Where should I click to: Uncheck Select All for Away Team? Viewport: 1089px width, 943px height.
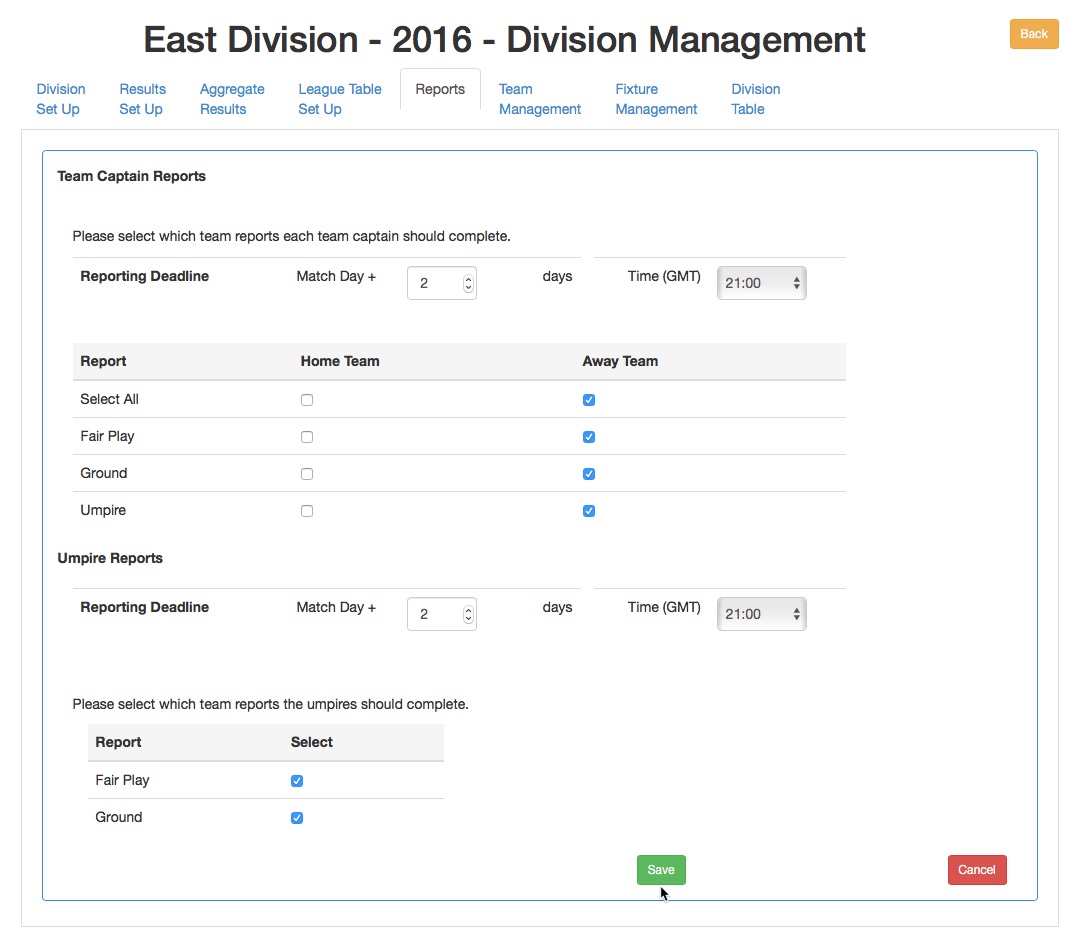pyautogui.click(x=589, y=400)
